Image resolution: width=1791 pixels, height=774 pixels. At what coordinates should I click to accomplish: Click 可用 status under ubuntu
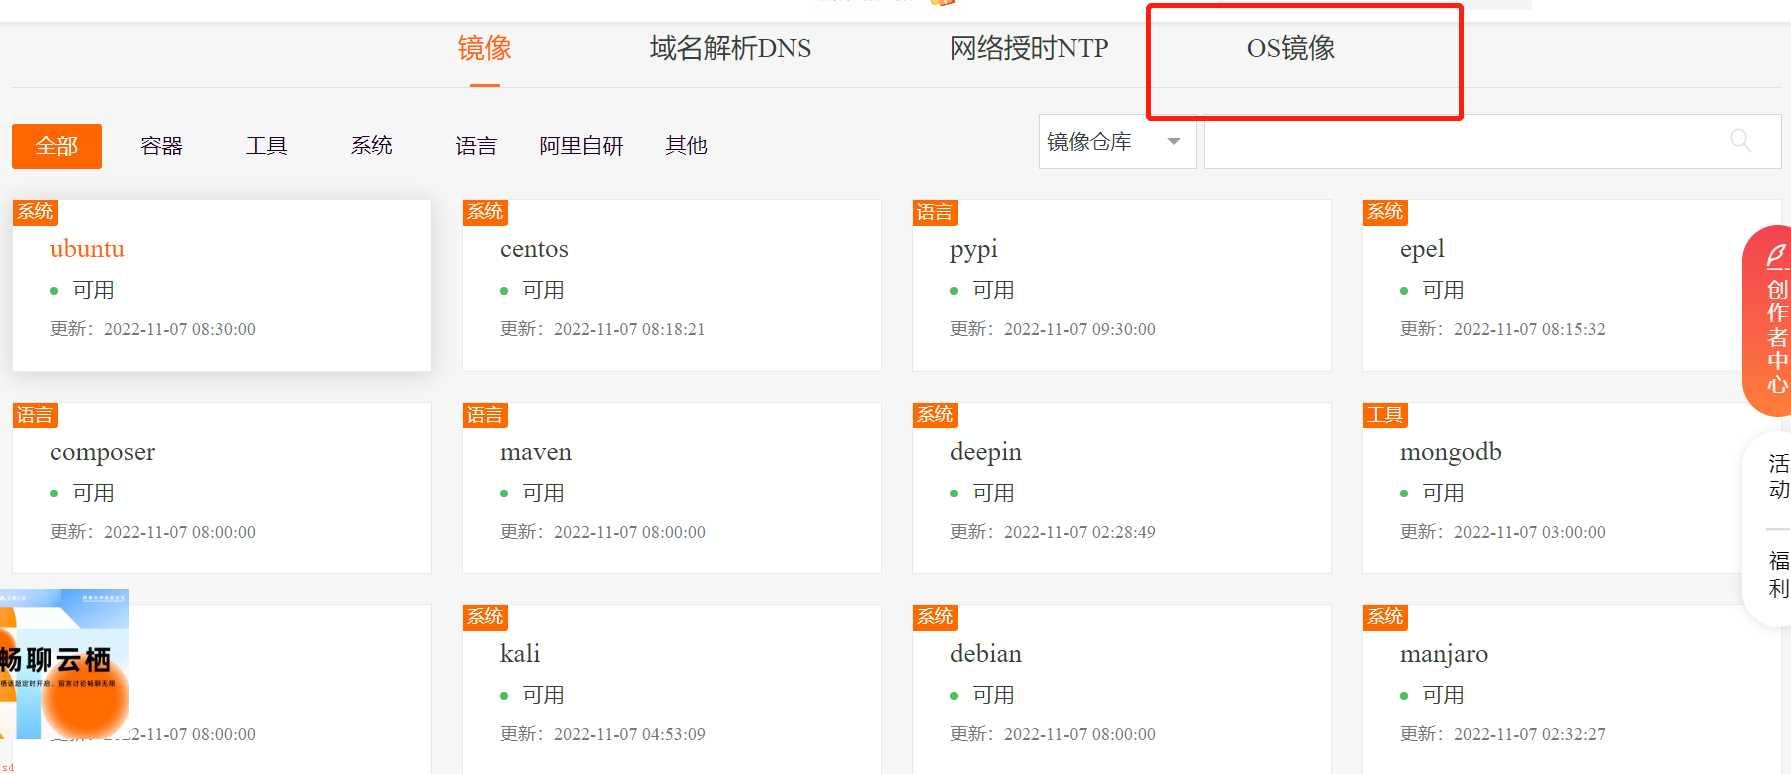pyautogui.click(x=94, y=290)
